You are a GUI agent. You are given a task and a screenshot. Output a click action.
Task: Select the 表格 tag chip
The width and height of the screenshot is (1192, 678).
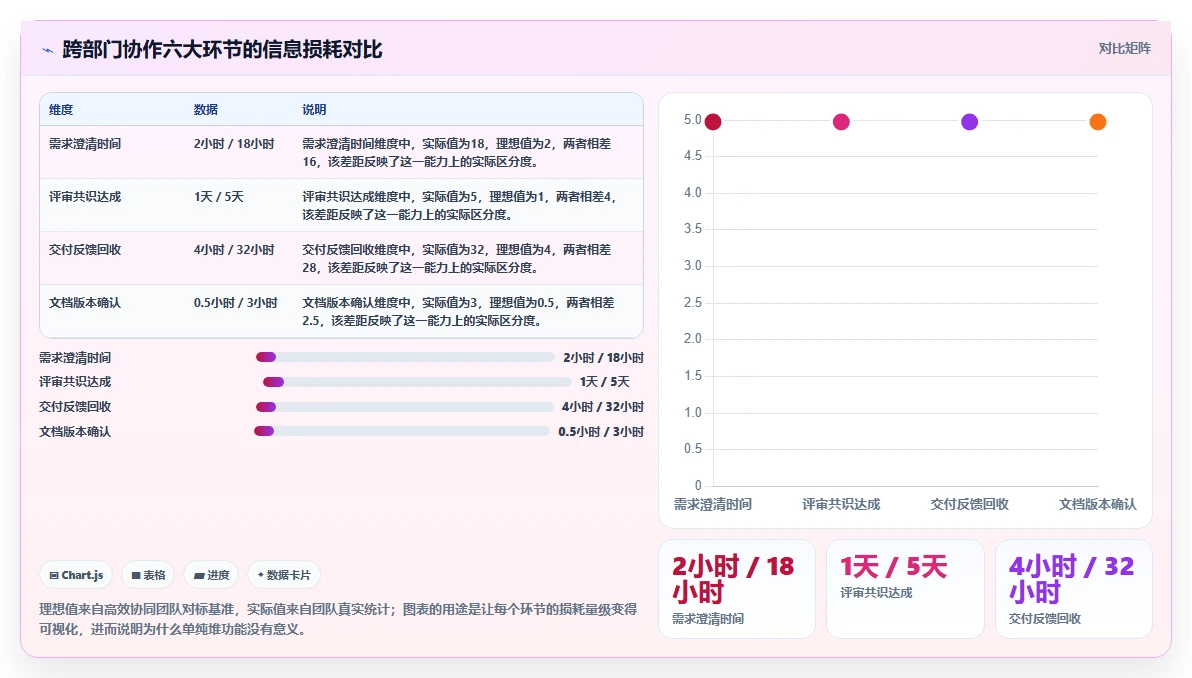[x=148, y=575]
